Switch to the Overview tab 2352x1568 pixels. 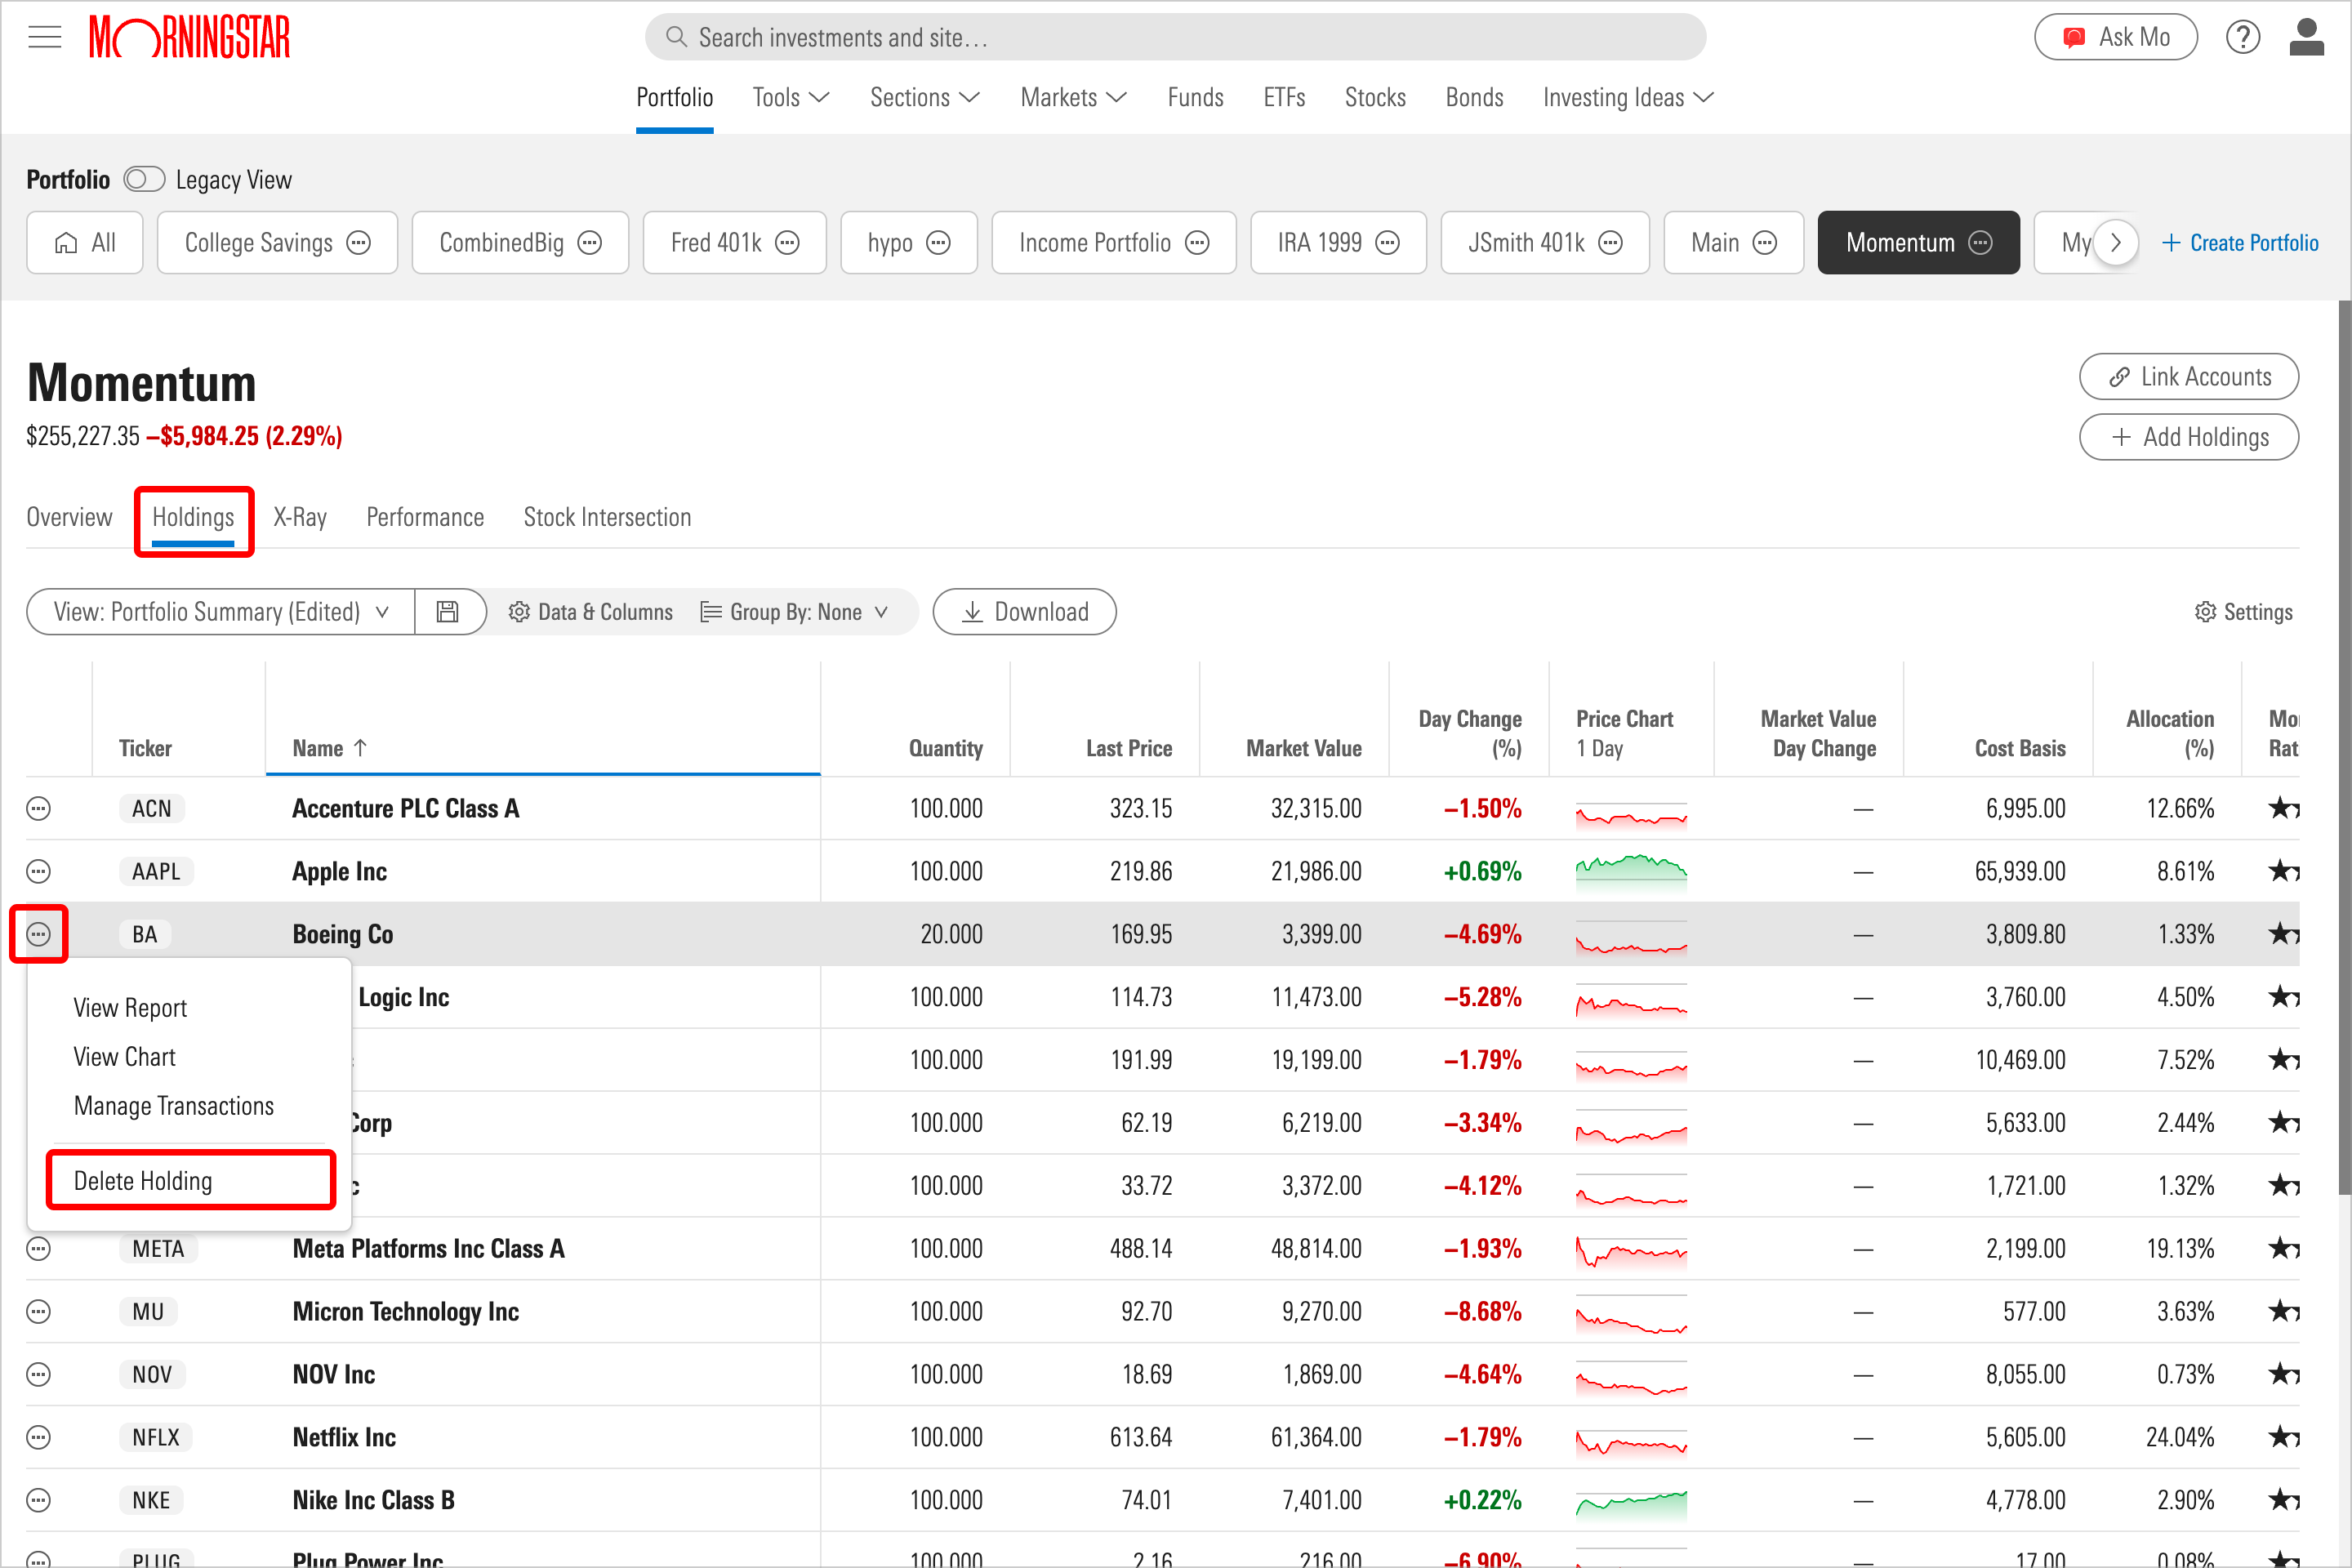pos(69,517)
